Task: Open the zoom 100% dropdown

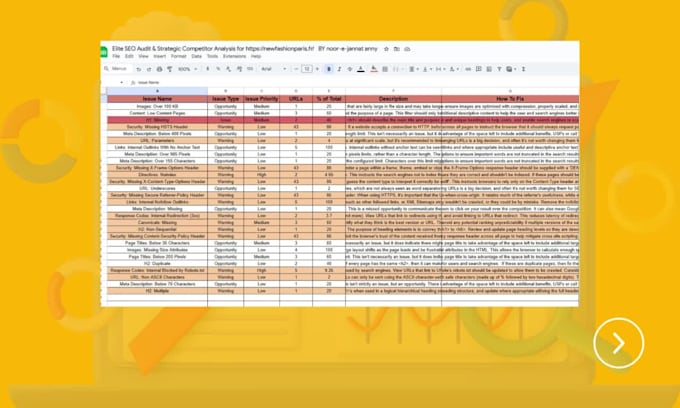Action: (187, 69)
